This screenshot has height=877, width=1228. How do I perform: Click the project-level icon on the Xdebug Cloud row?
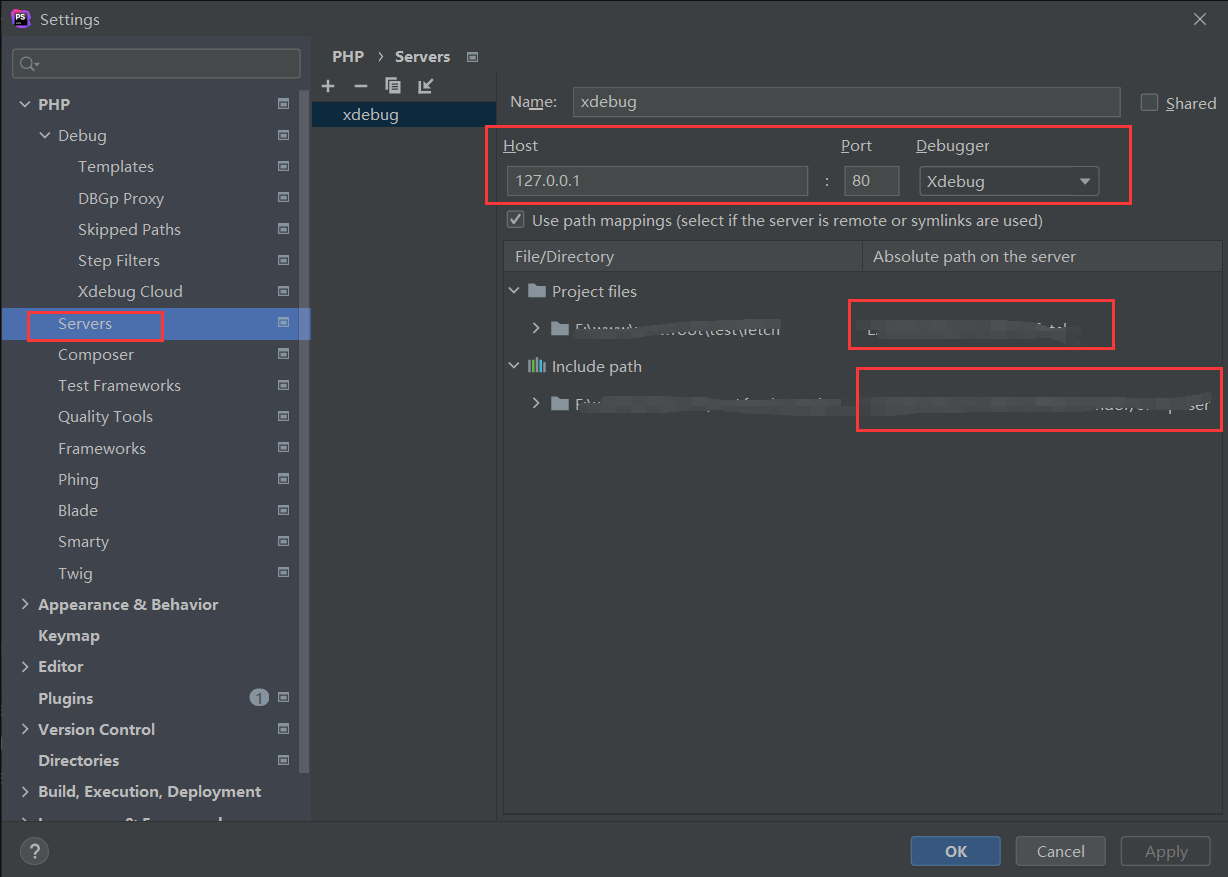click(284, 291)
